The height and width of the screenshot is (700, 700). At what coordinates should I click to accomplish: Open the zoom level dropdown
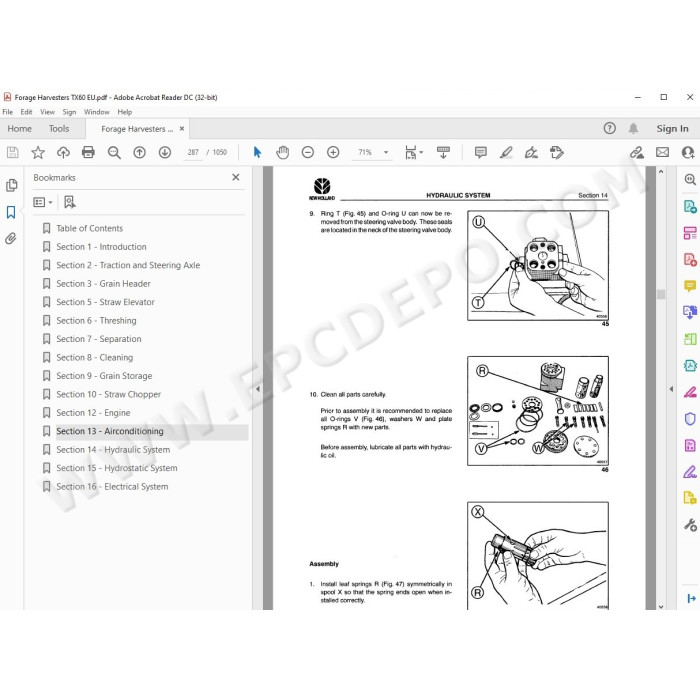click(x=386, y=153)
